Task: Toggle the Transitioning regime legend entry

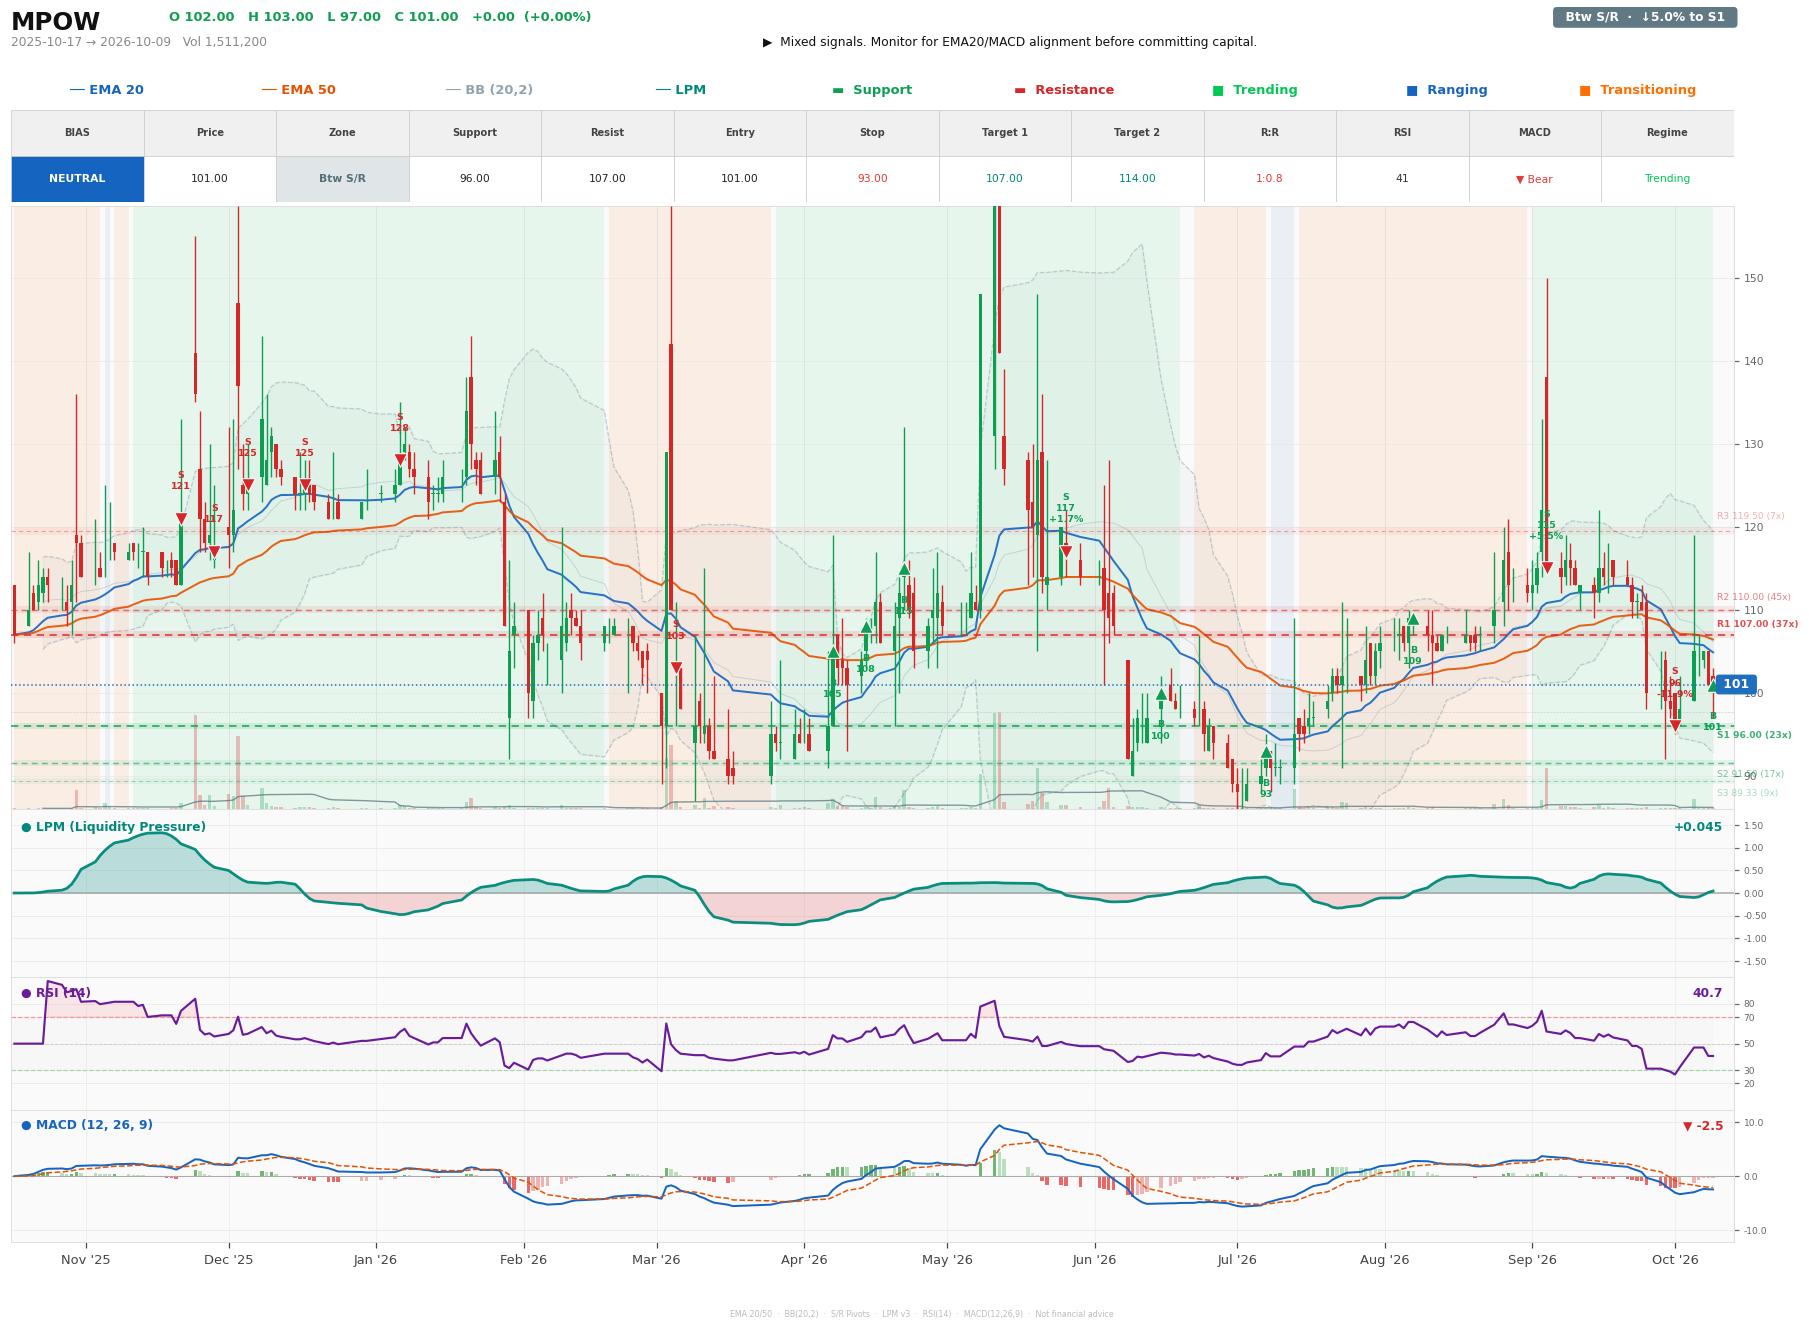Action: [x=1638, y=90]
